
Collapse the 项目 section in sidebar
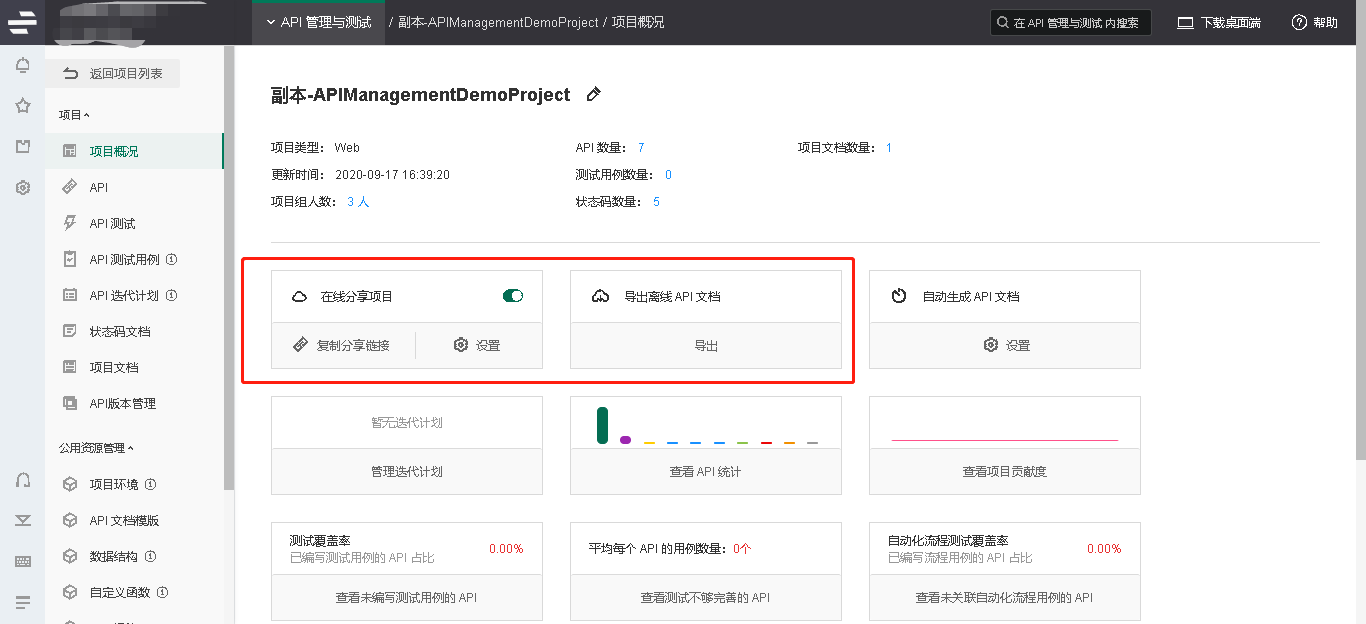point(74,115)
